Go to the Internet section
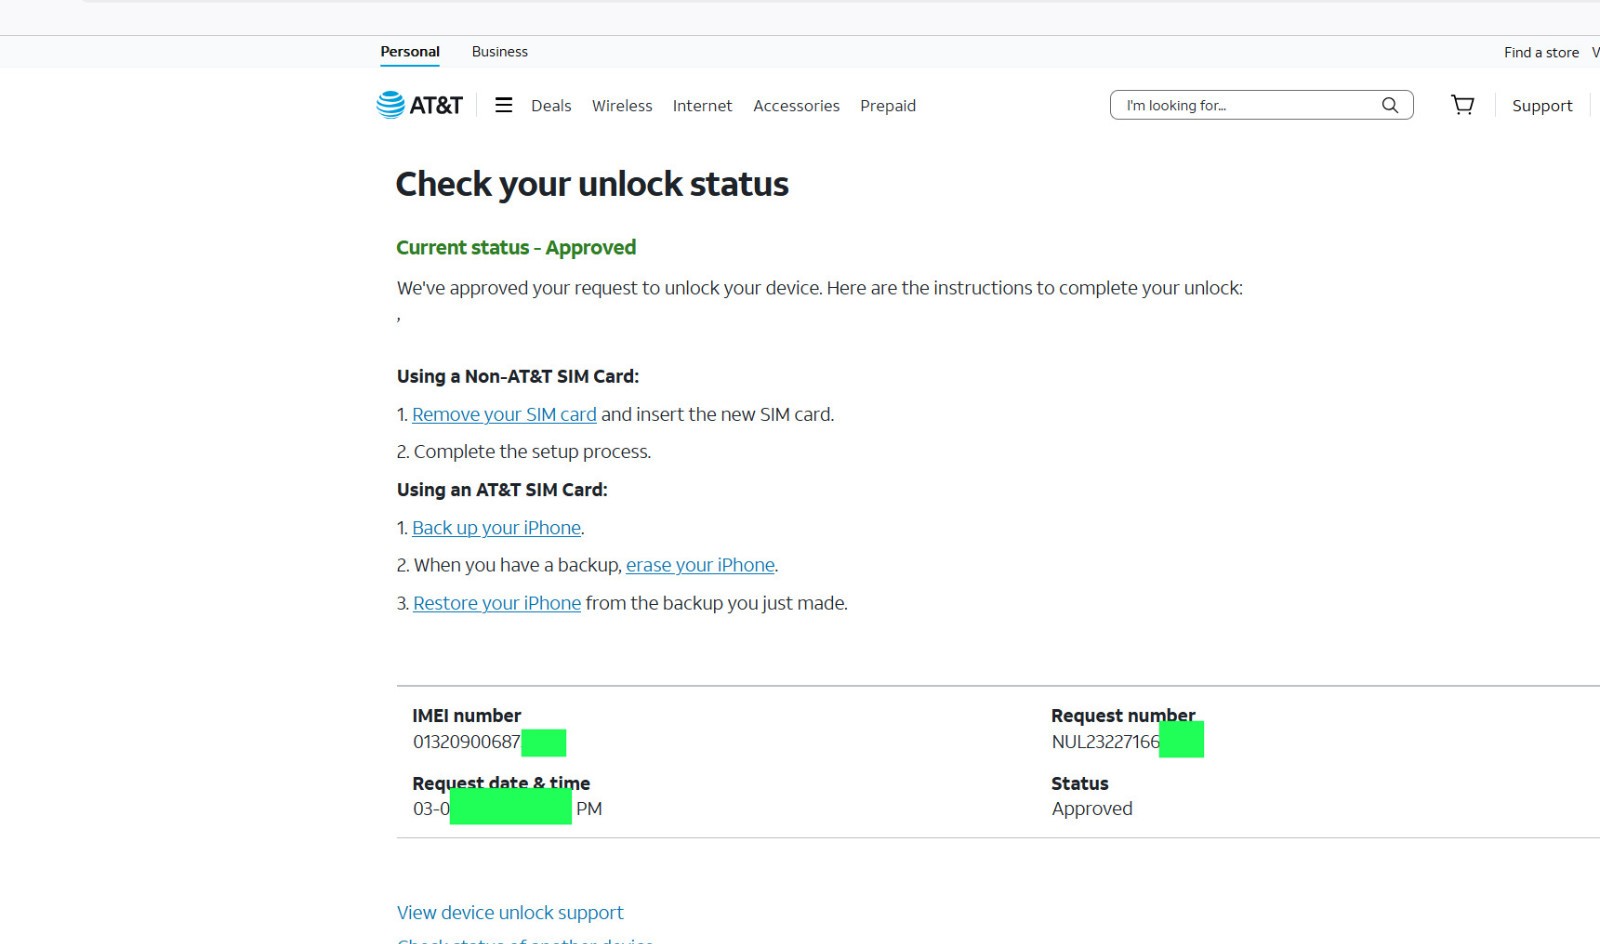Viewport: 1600px width, 944px height. [702, 106]
